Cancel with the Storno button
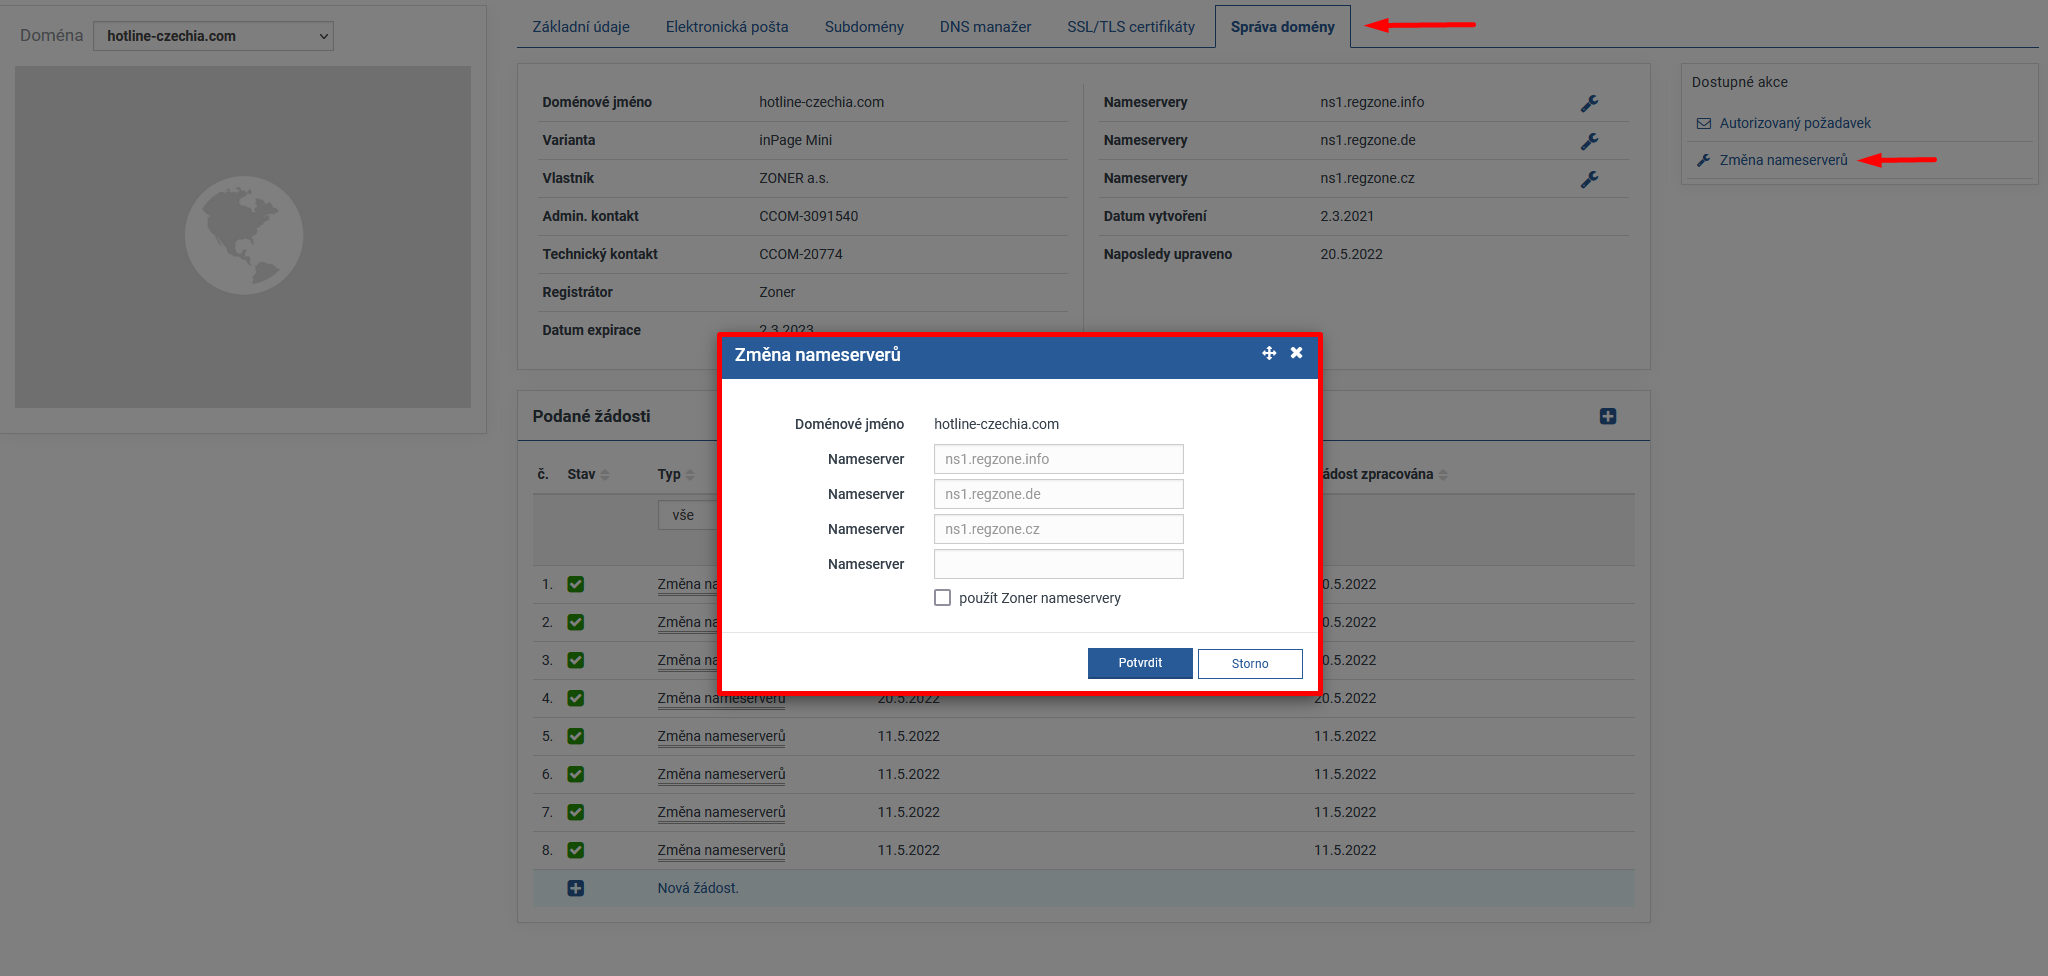 point(1250,664)
